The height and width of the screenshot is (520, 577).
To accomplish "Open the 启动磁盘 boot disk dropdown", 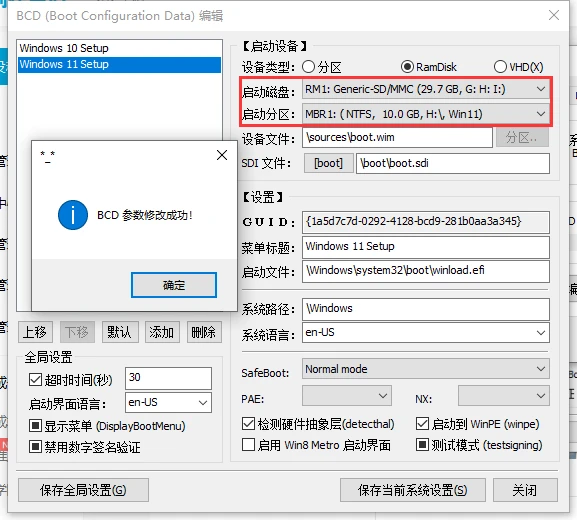I will pos(426,89).
